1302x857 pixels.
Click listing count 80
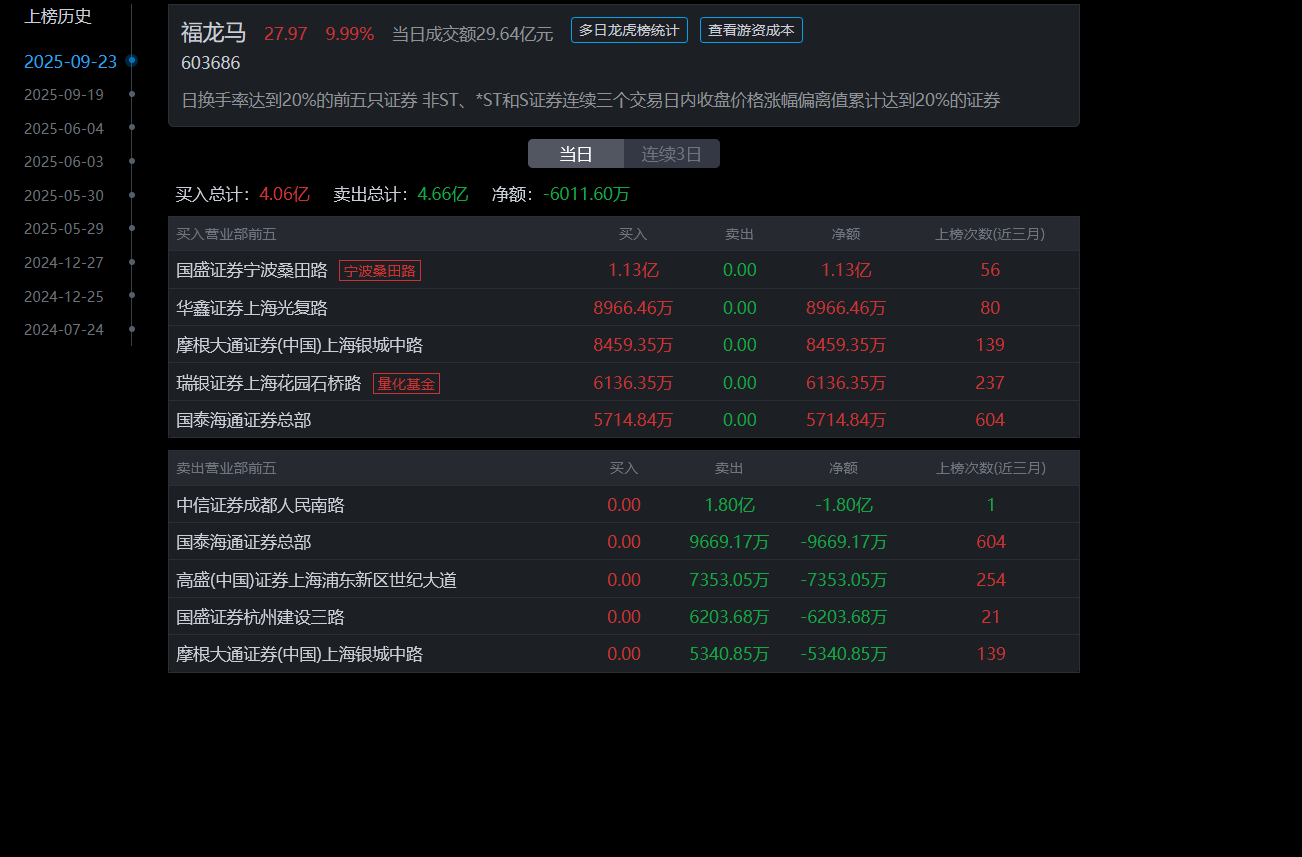pos(990,308)
